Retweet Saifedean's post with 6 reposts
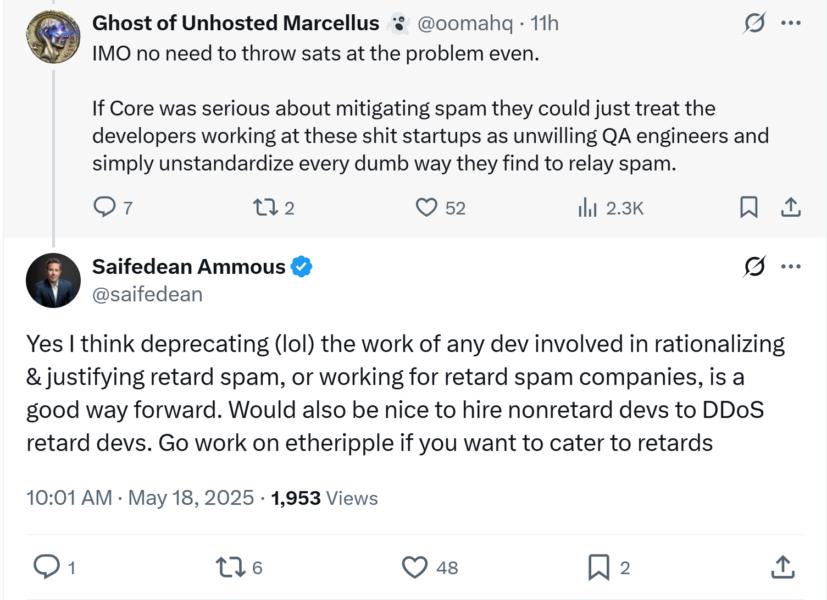 pyautogui.click(x=229, y=567)
